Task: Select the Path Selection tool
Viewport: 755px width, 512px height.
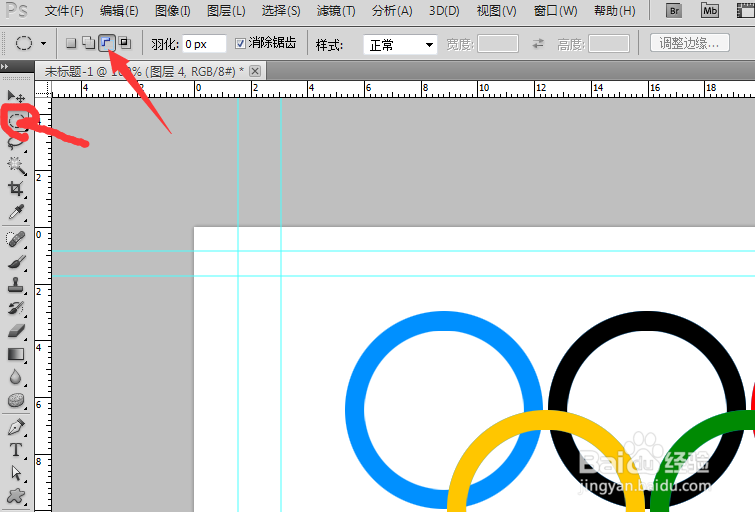Action: [16, 473]
